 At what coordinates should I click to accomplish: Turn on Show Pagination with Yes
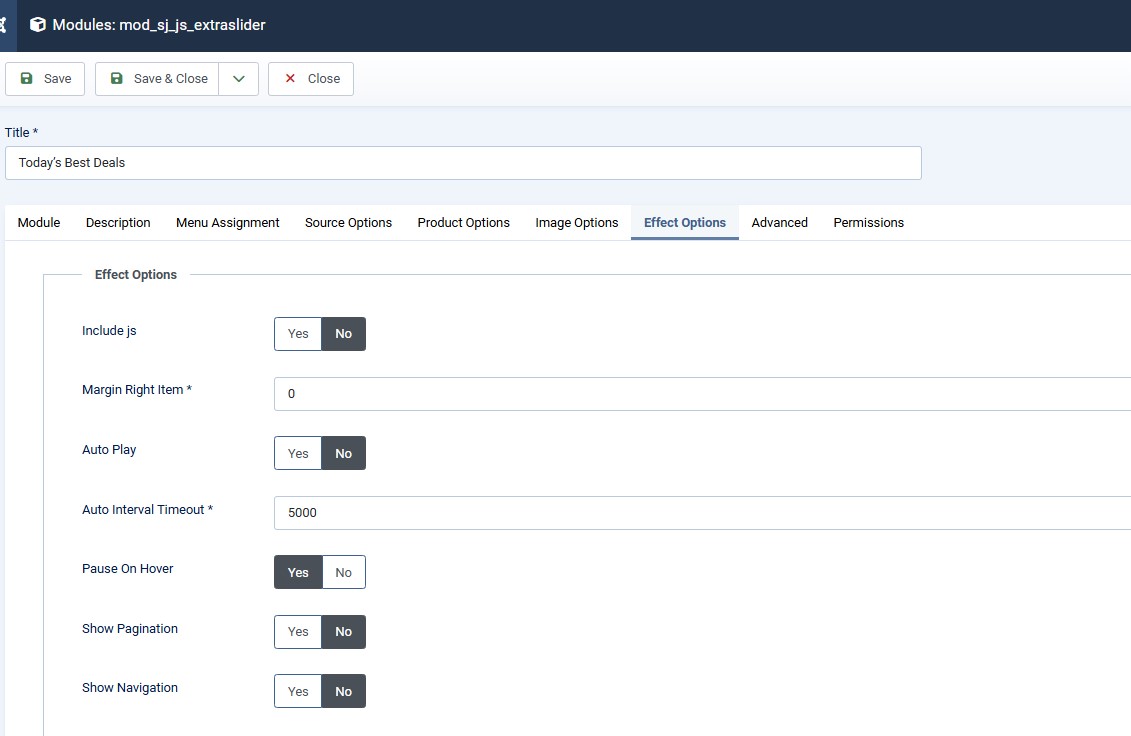[298, 632]
